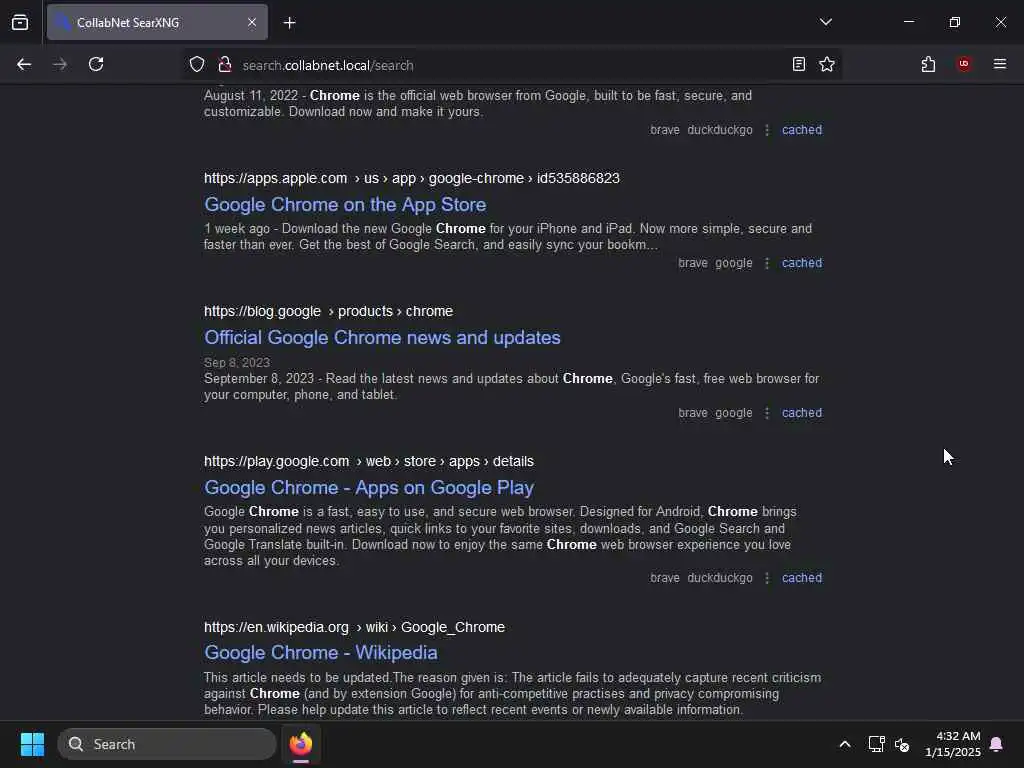
Task: Reload the current search page
Action: click(x=96, y=64)
